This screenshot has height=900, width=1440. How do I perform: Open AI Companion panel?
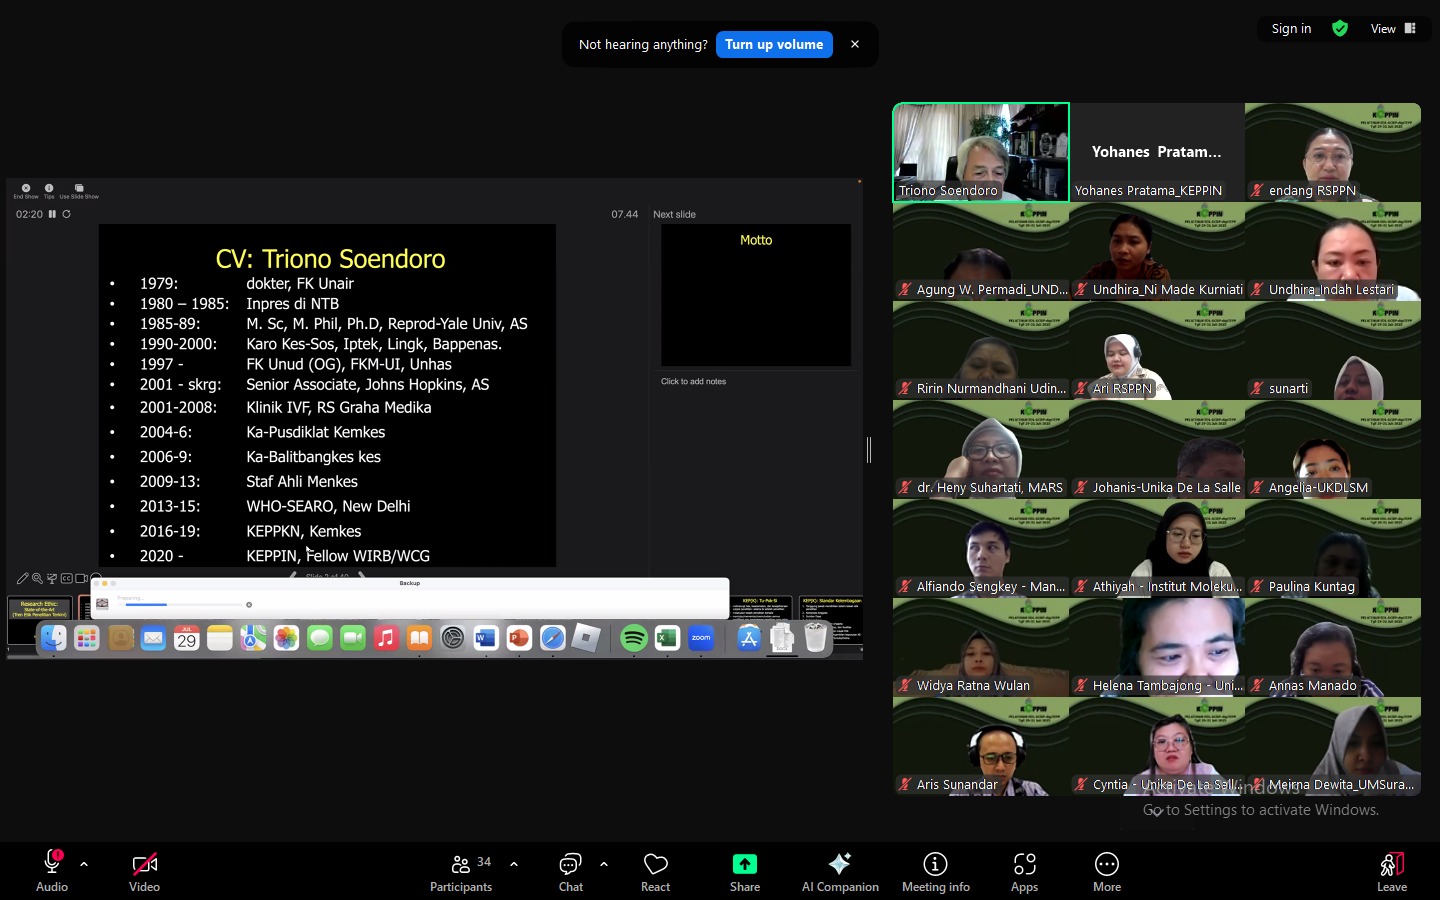pos(840,871)
